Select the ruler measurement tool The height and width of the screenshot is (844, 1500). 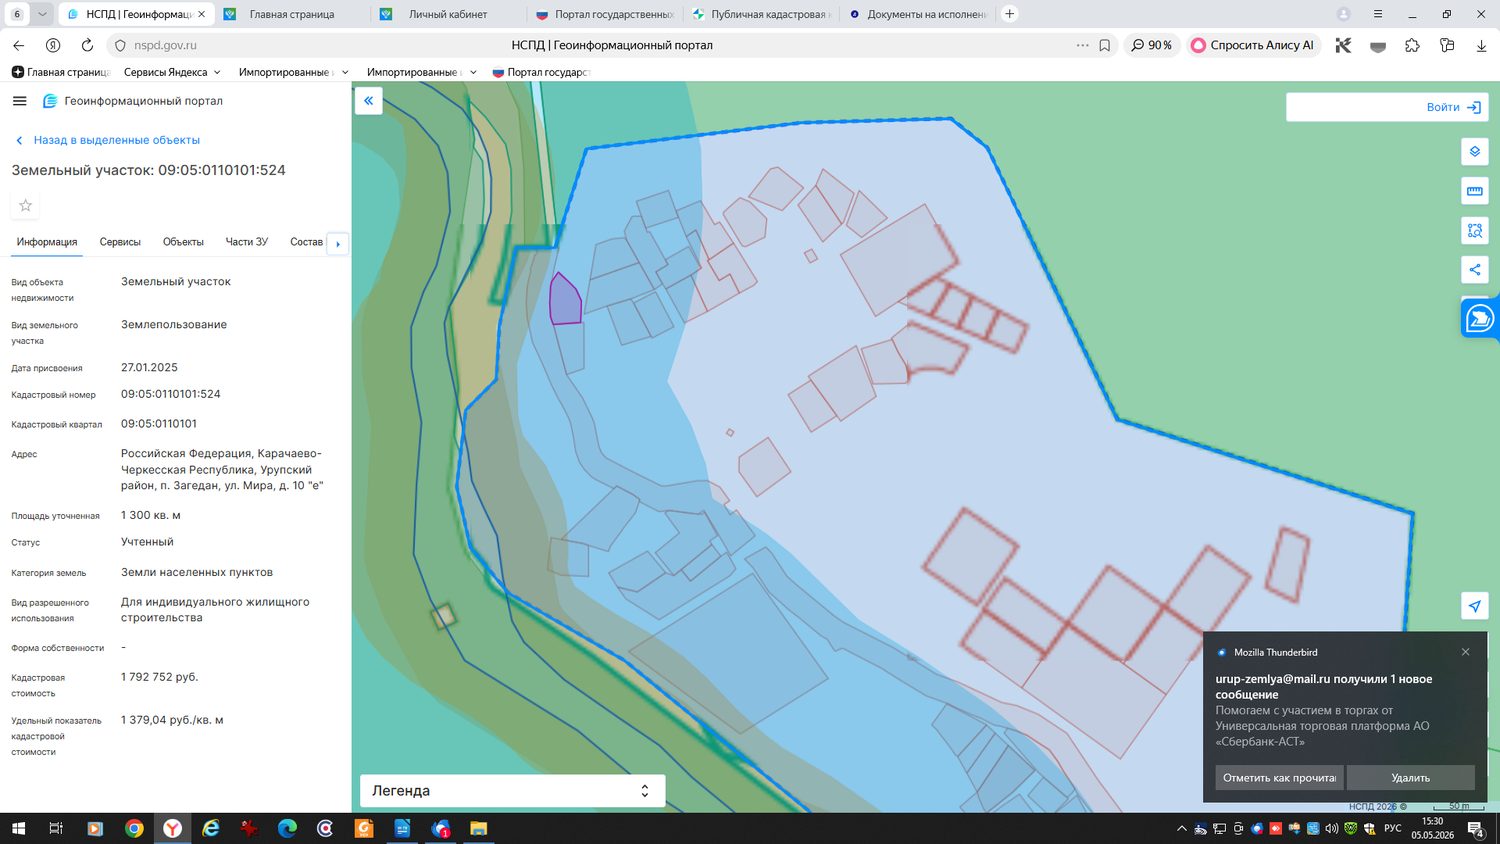point(1474,191)
